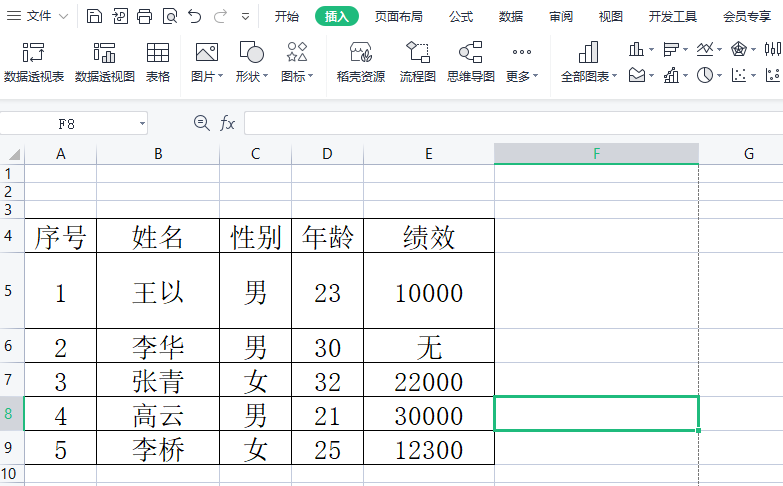Select column A header
The width and height of the screenshot is (783, 486).
pos(60,154)
